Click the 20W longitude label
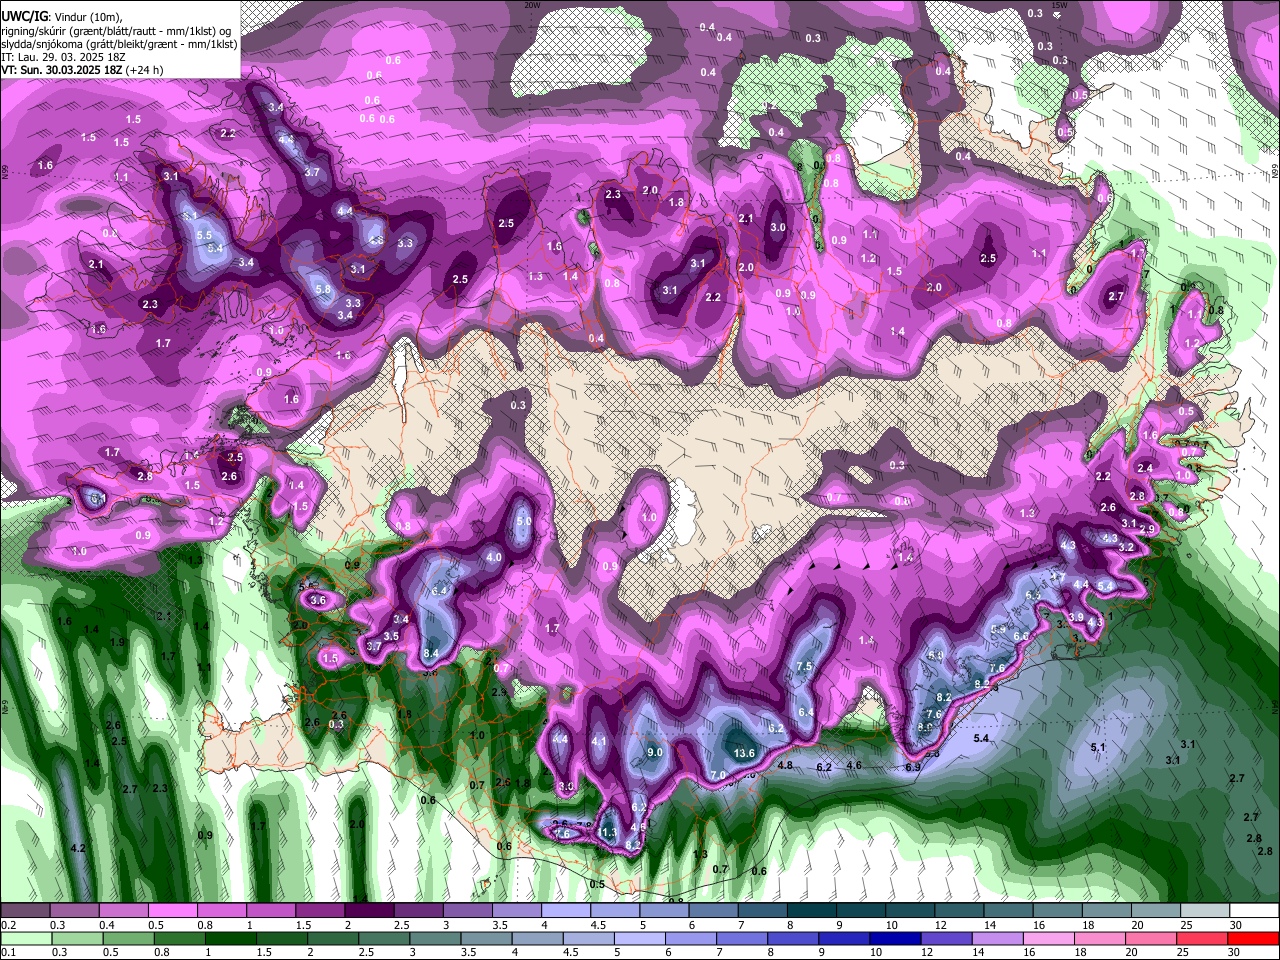1280x960 pixels. 533,5
